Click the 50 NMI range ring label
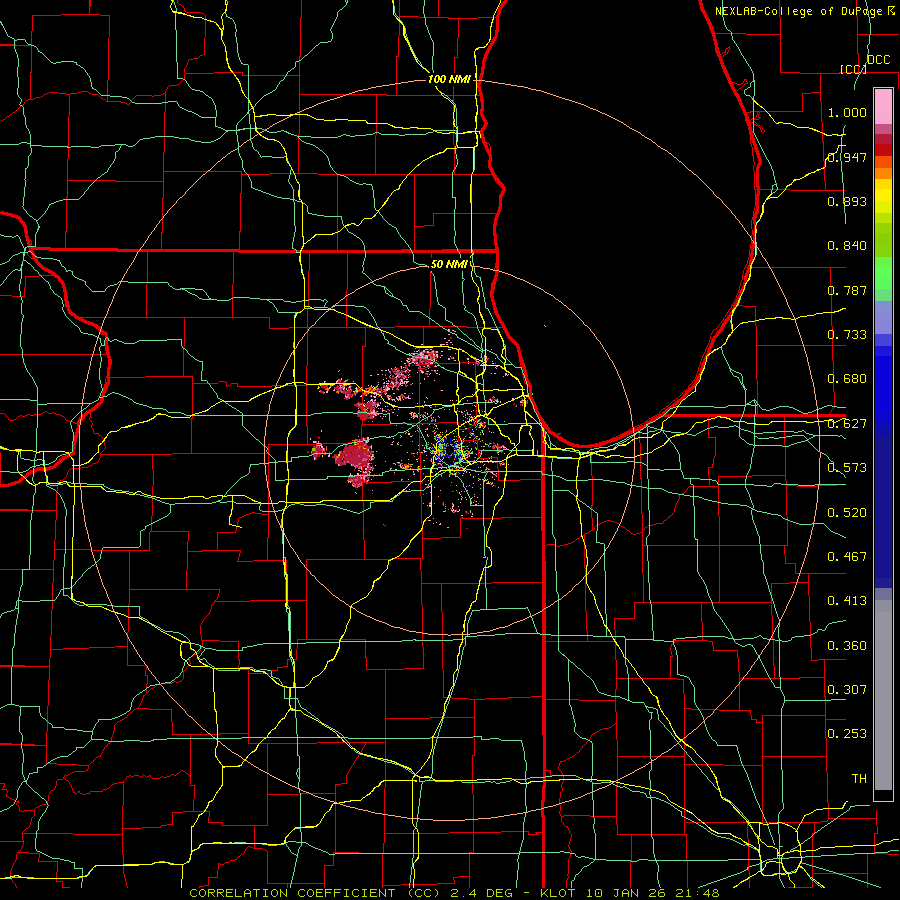The height and width of the screenshot is (900, 900). click(x=449, y=264)
